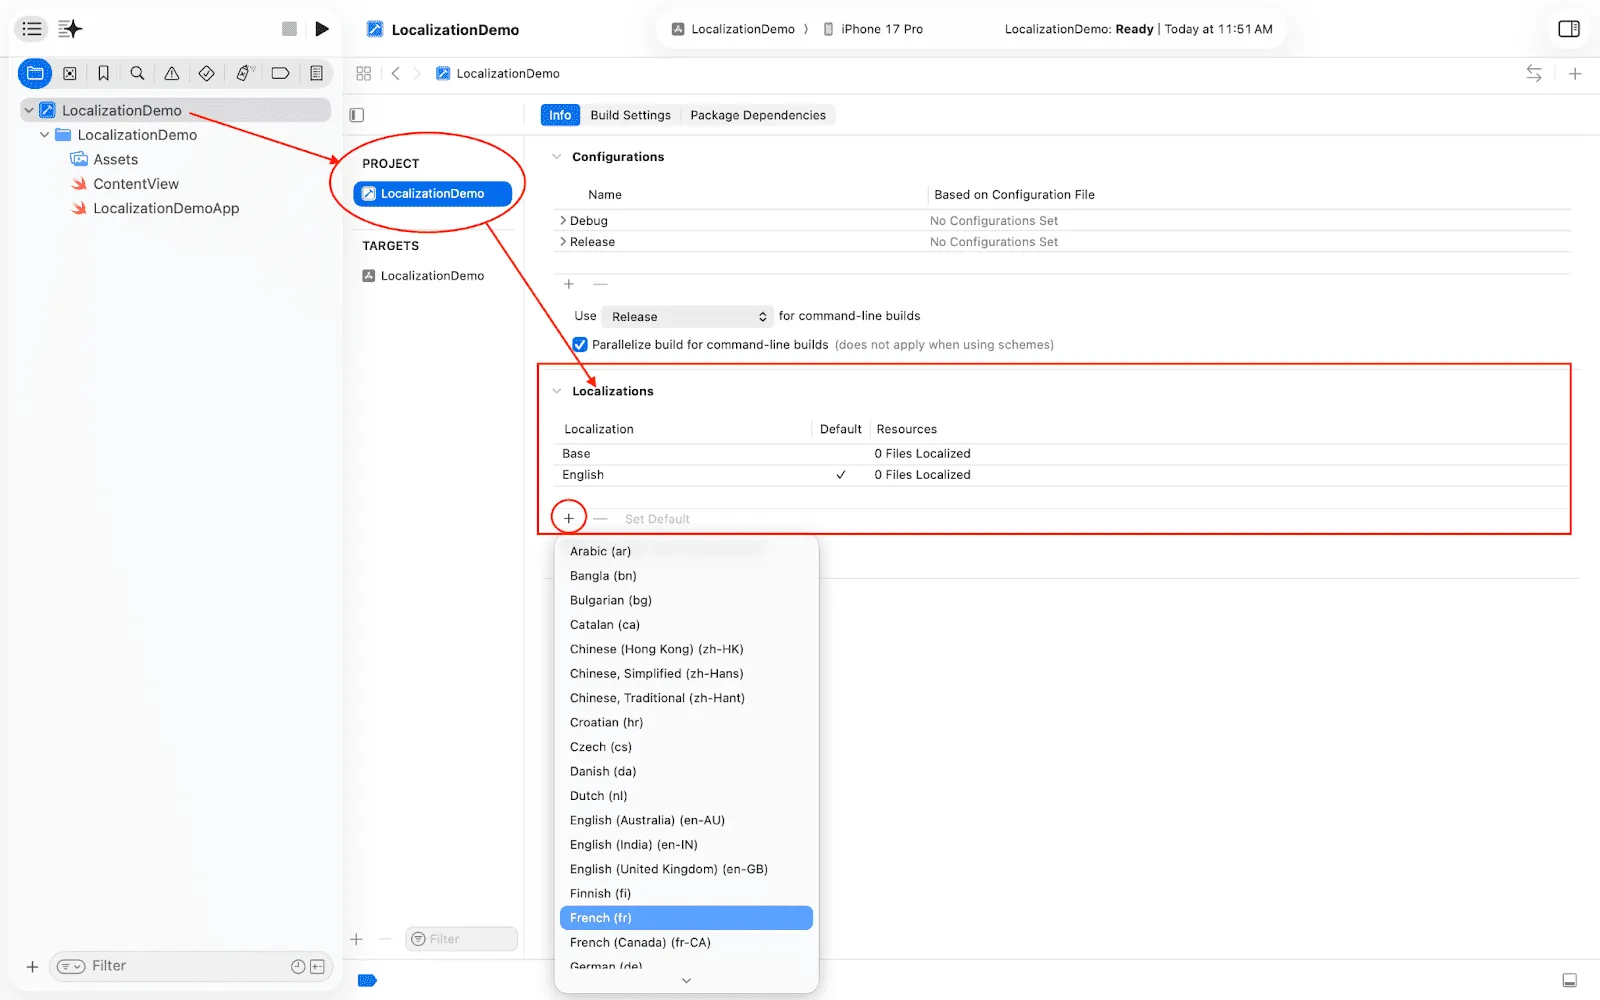
Task: Select the Breakpoint navigator tag icon
Action: point(281,73)
